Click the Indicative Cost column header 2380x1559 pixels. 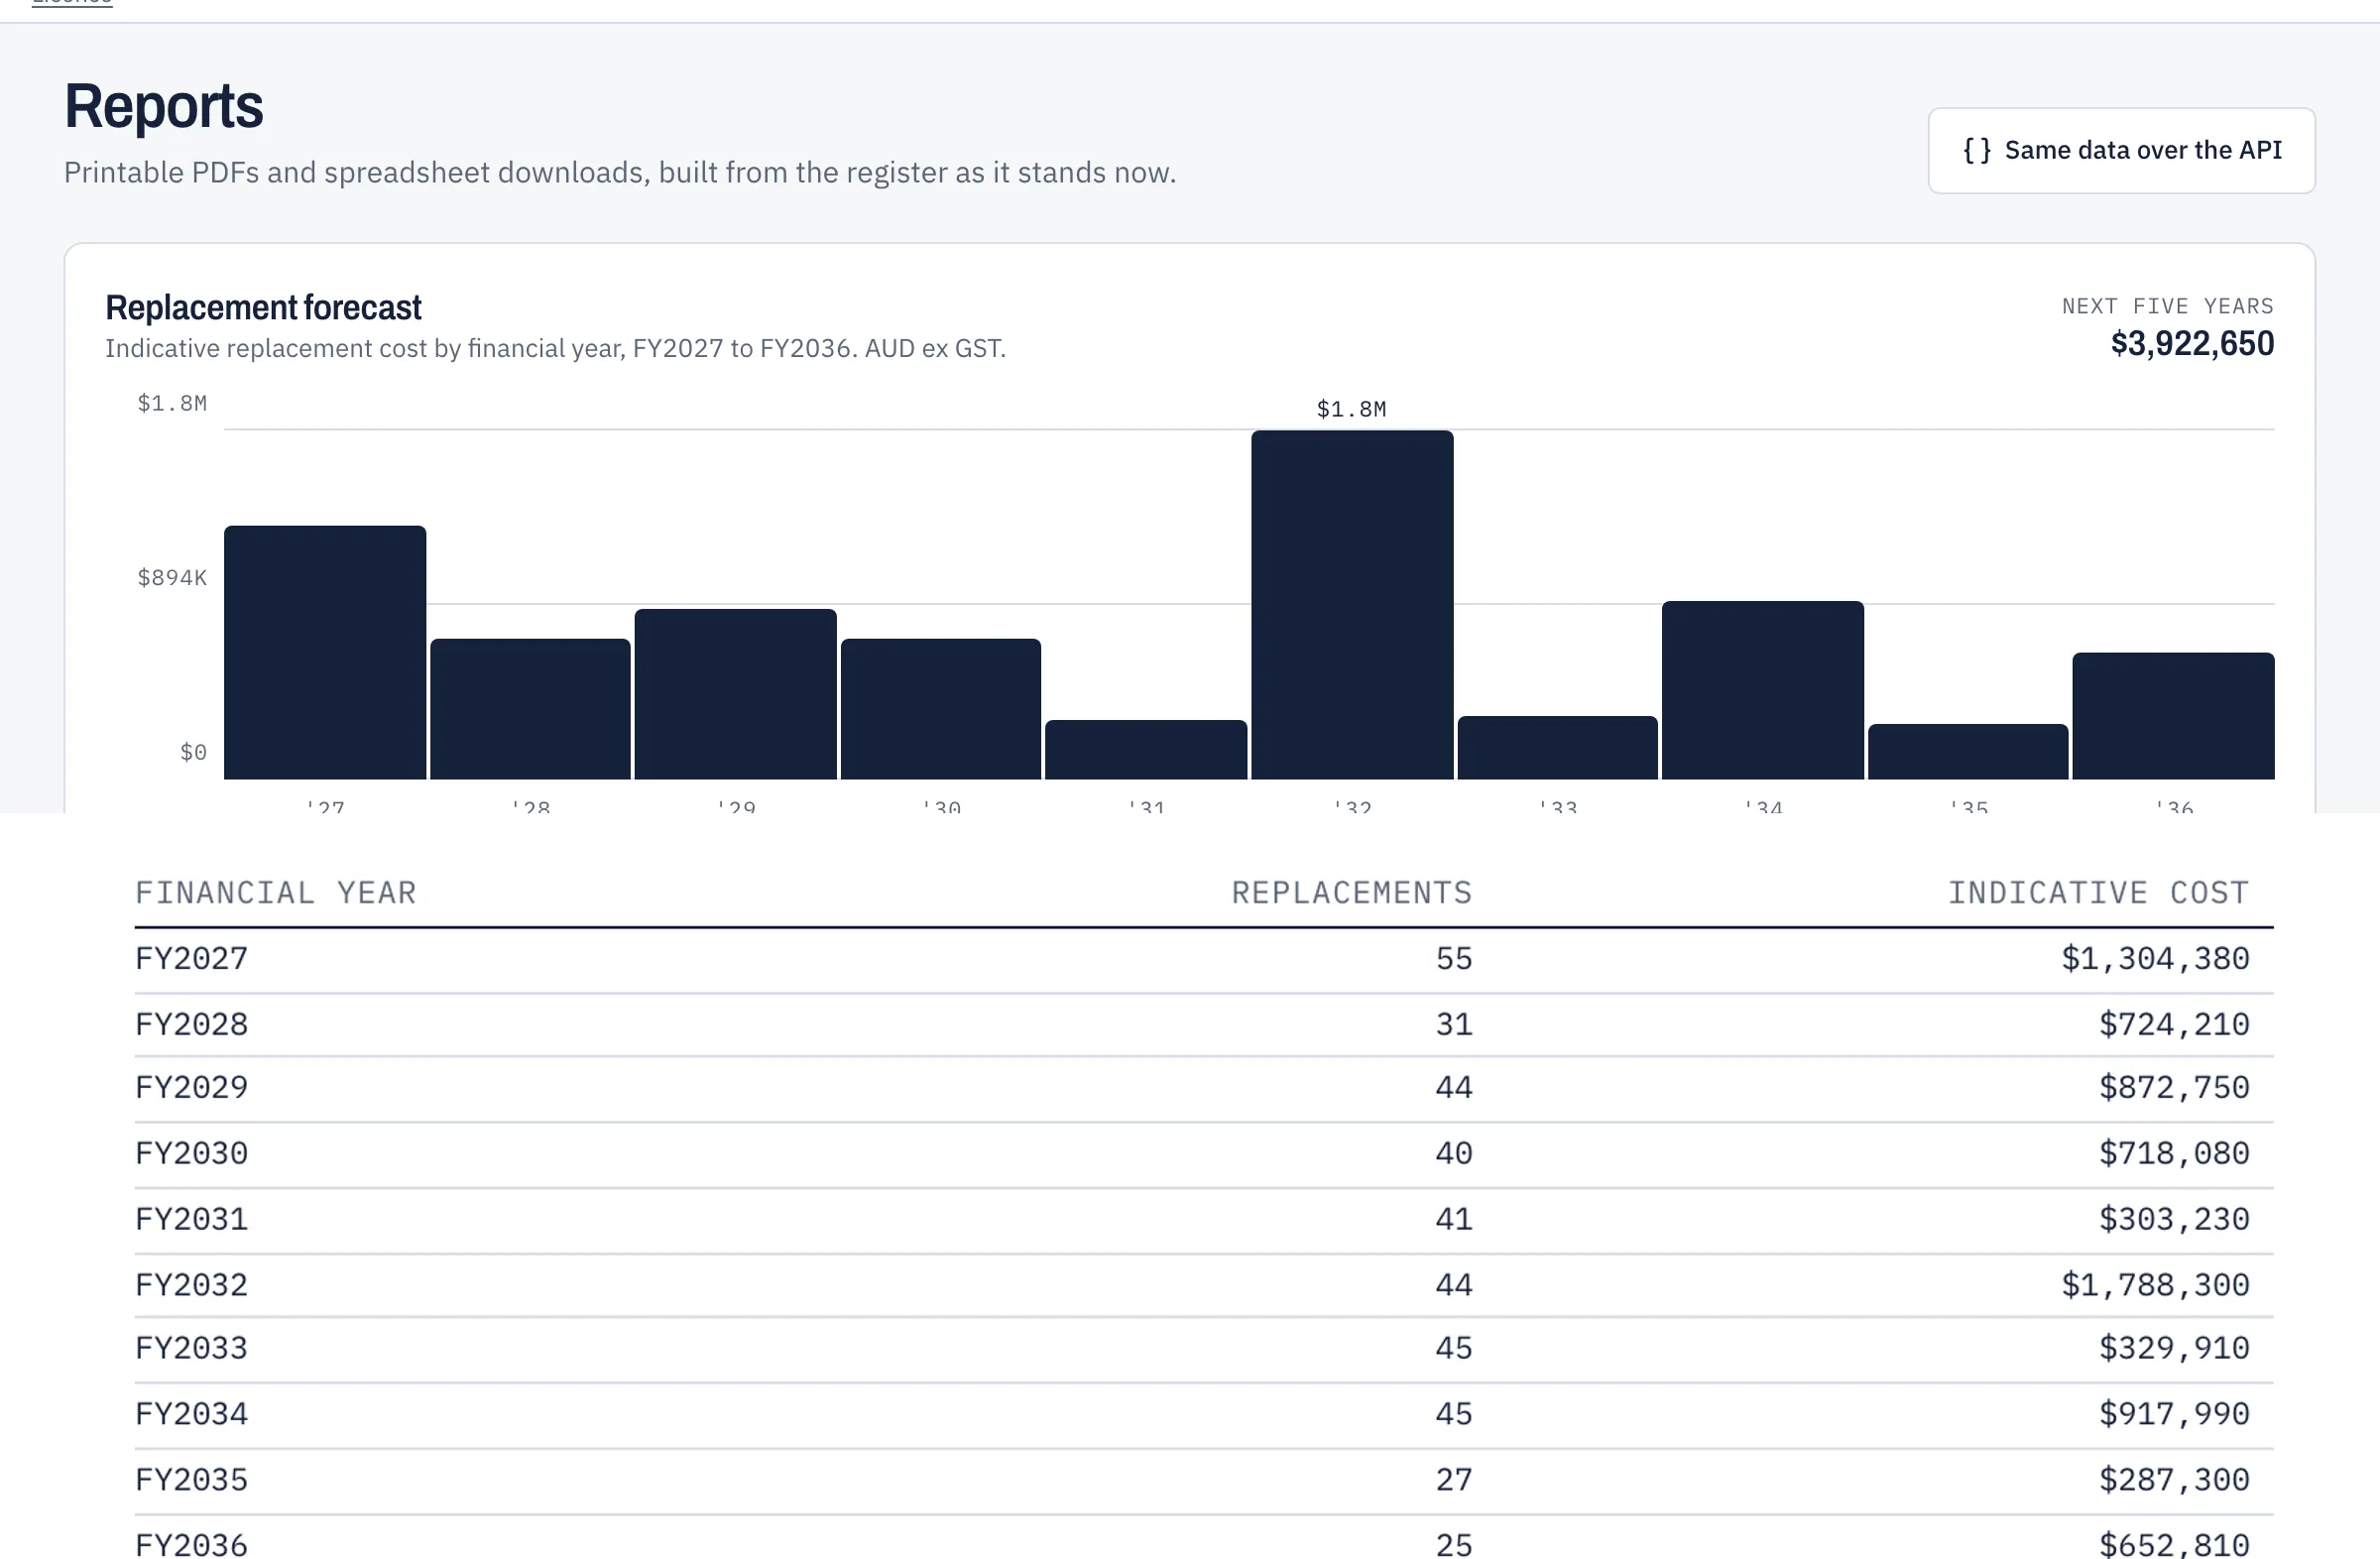tap(2099, 892)
